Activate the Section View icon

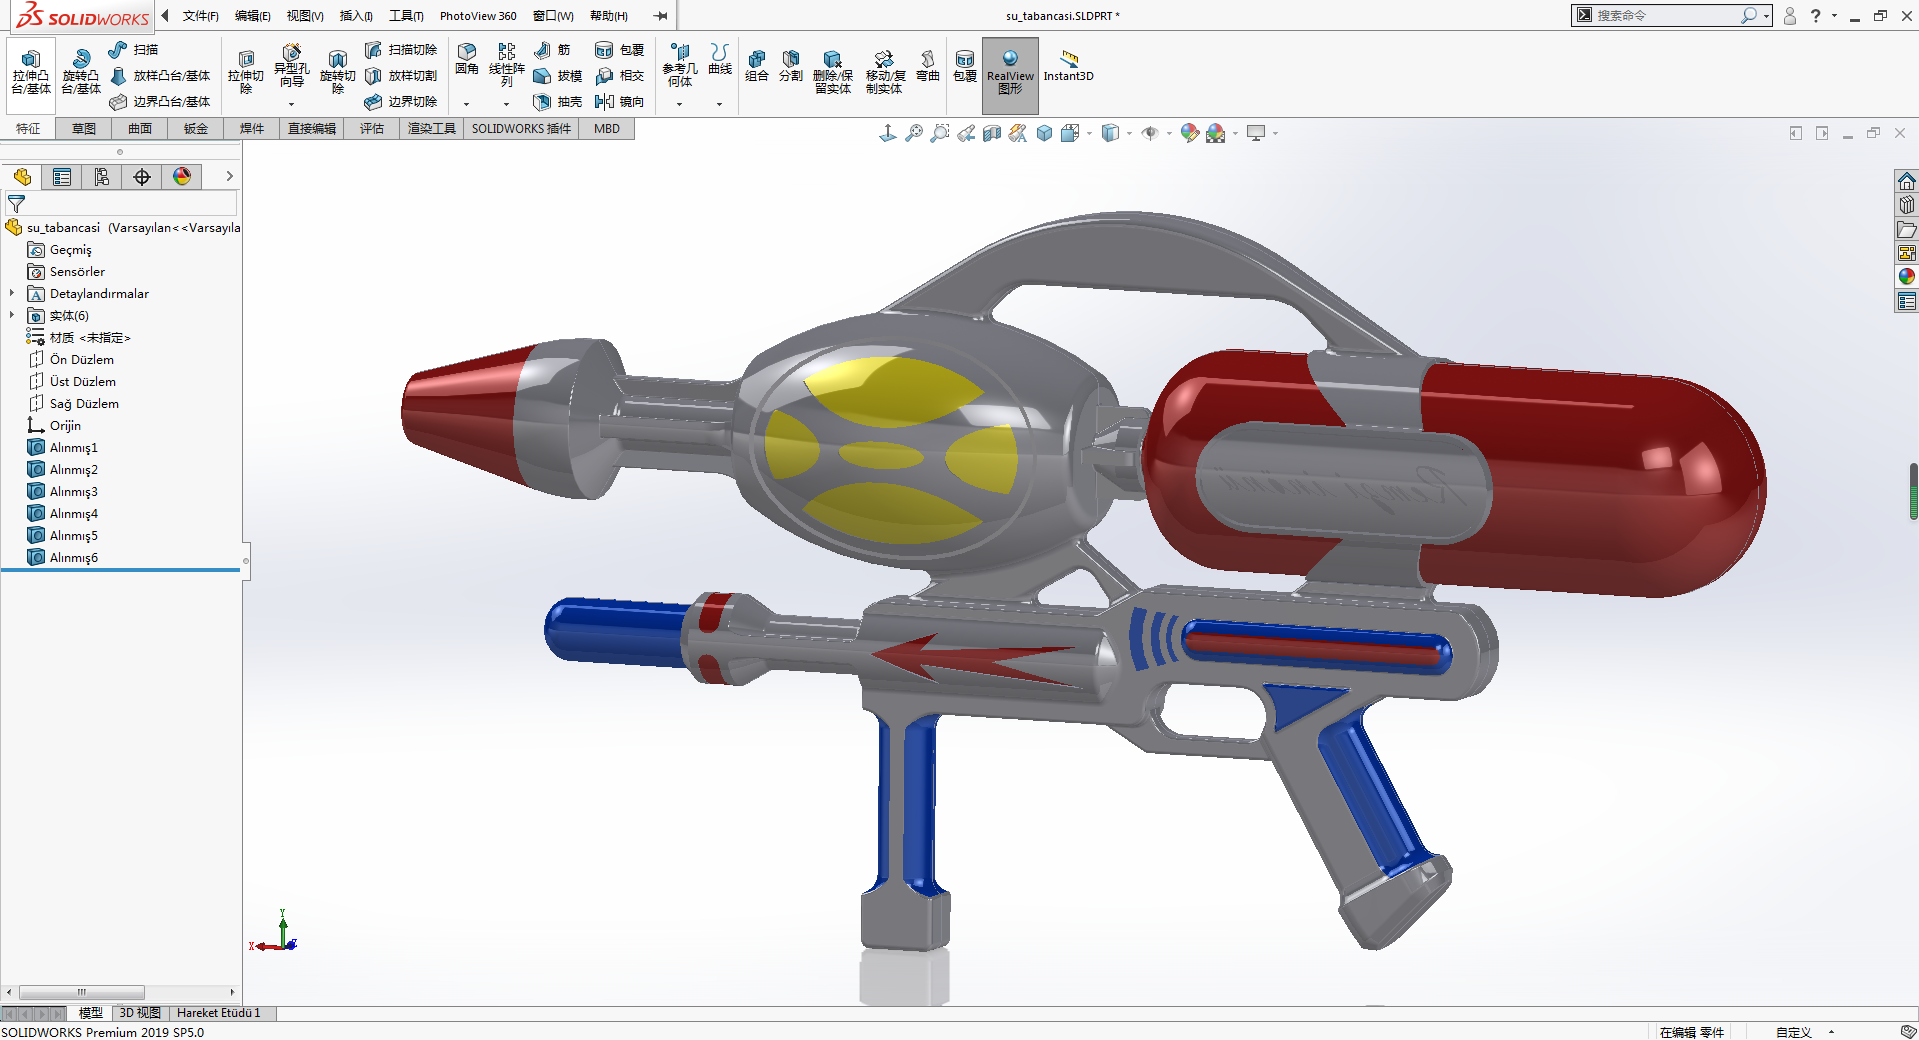992,133
